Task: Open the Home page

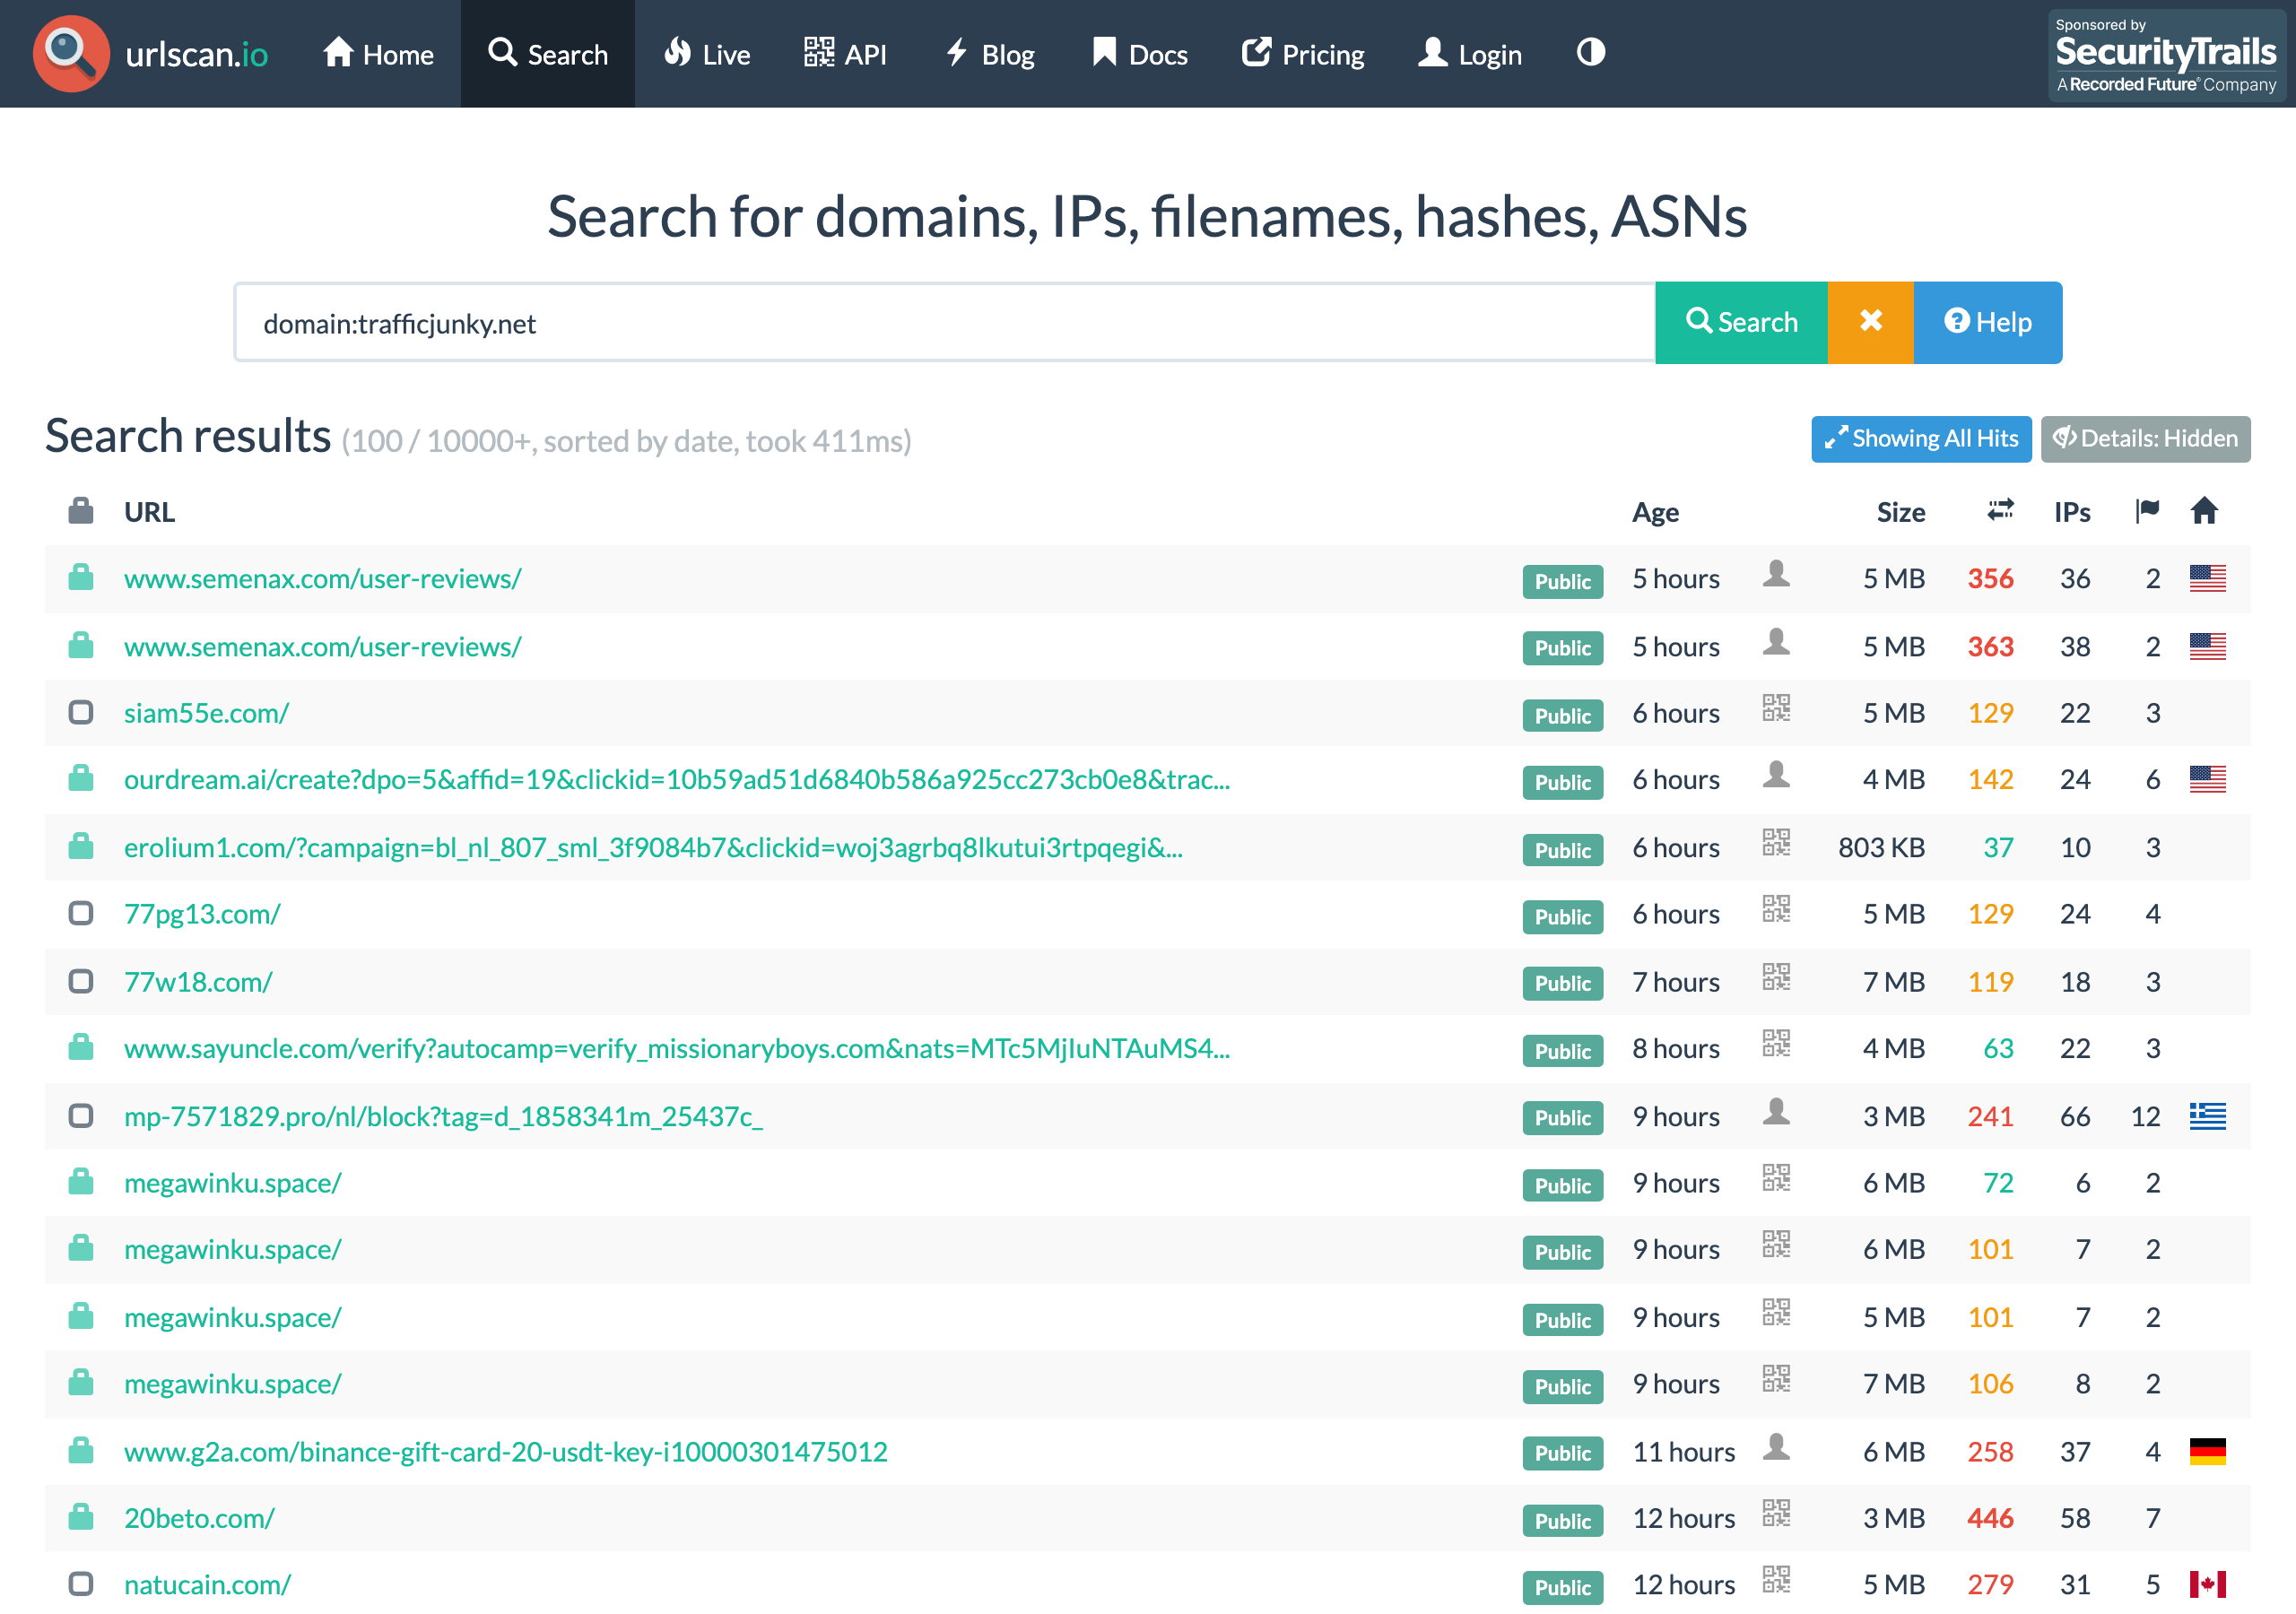Action: (x=378, y=54)
